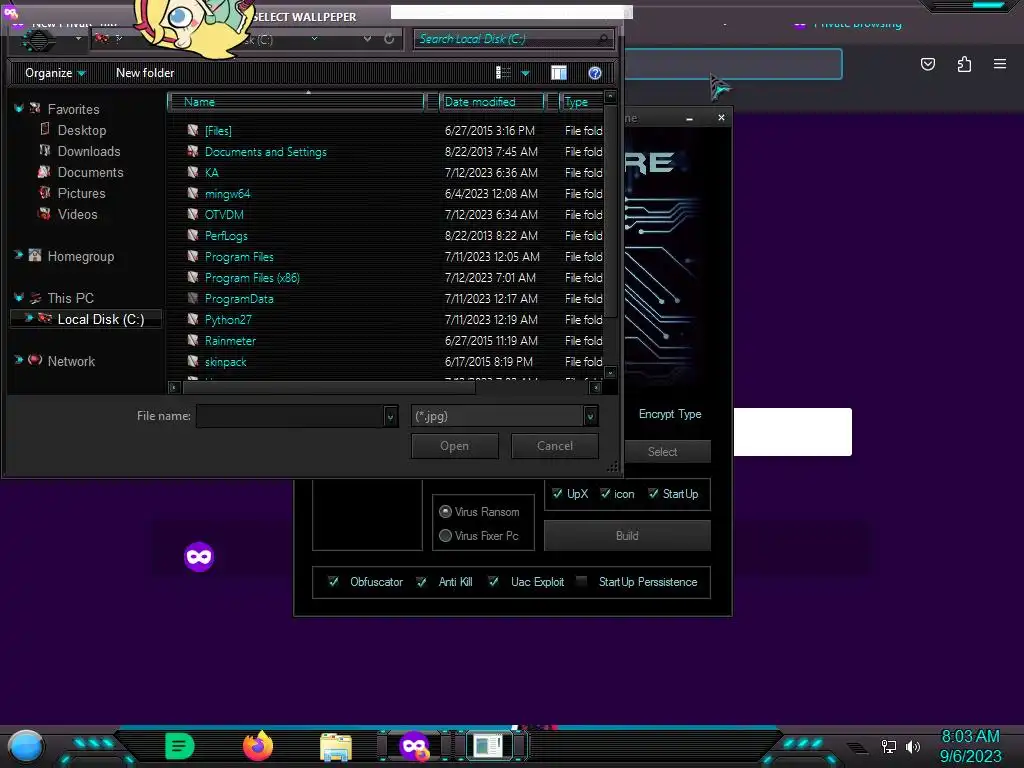Enable the StartUp Perssistence checkbox
This screenshot has width=1024, height=768.
pos(581,581)
